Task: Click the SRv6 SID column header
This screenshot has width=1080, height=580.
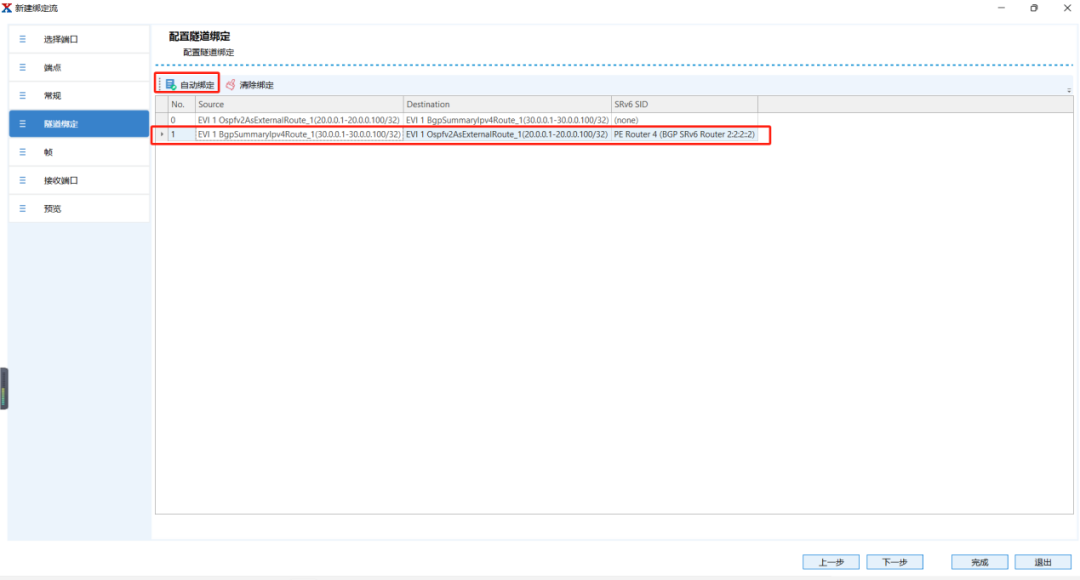Action: pyautogui.click(x=685, y=104)
